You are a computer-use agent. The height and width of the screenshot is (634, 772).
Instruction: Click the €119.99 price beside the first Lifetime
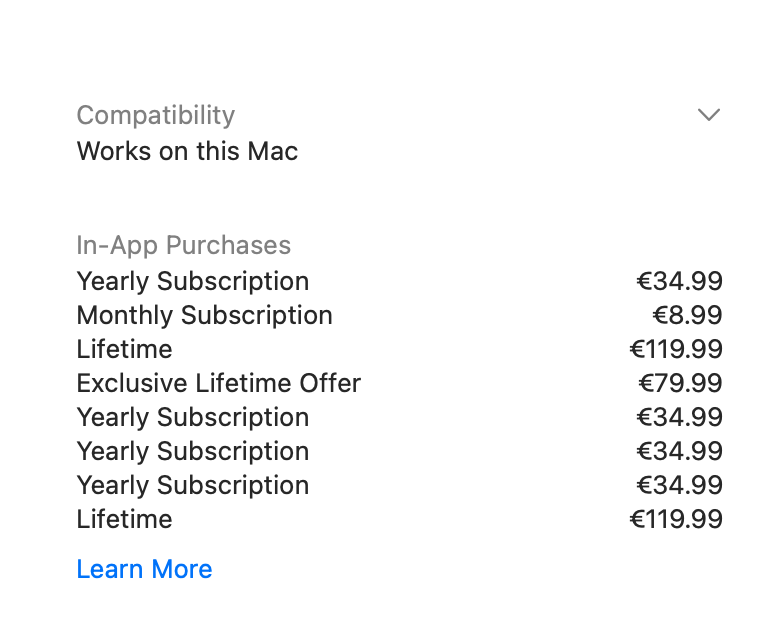coord(675,349)
